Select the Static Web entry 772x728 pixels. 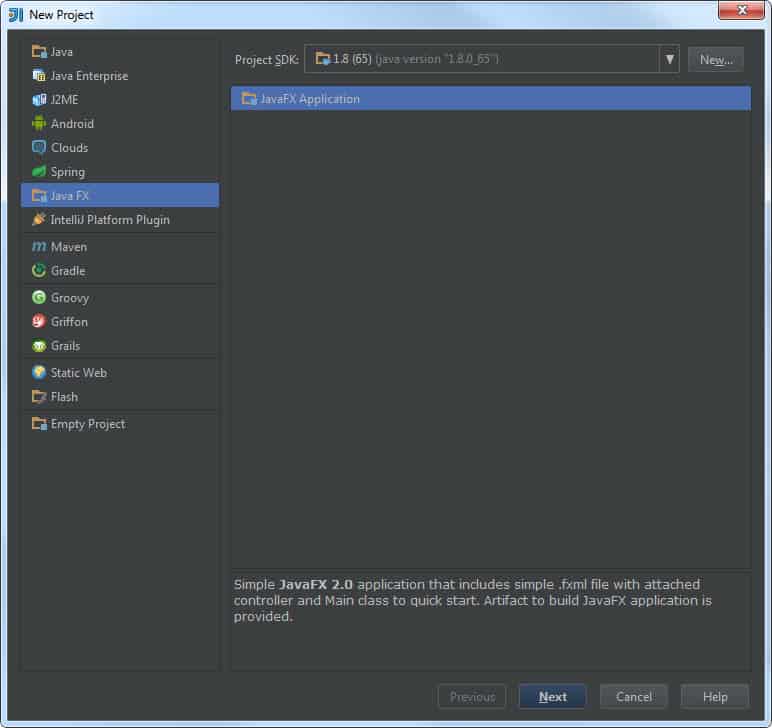(x=120, y=373)
